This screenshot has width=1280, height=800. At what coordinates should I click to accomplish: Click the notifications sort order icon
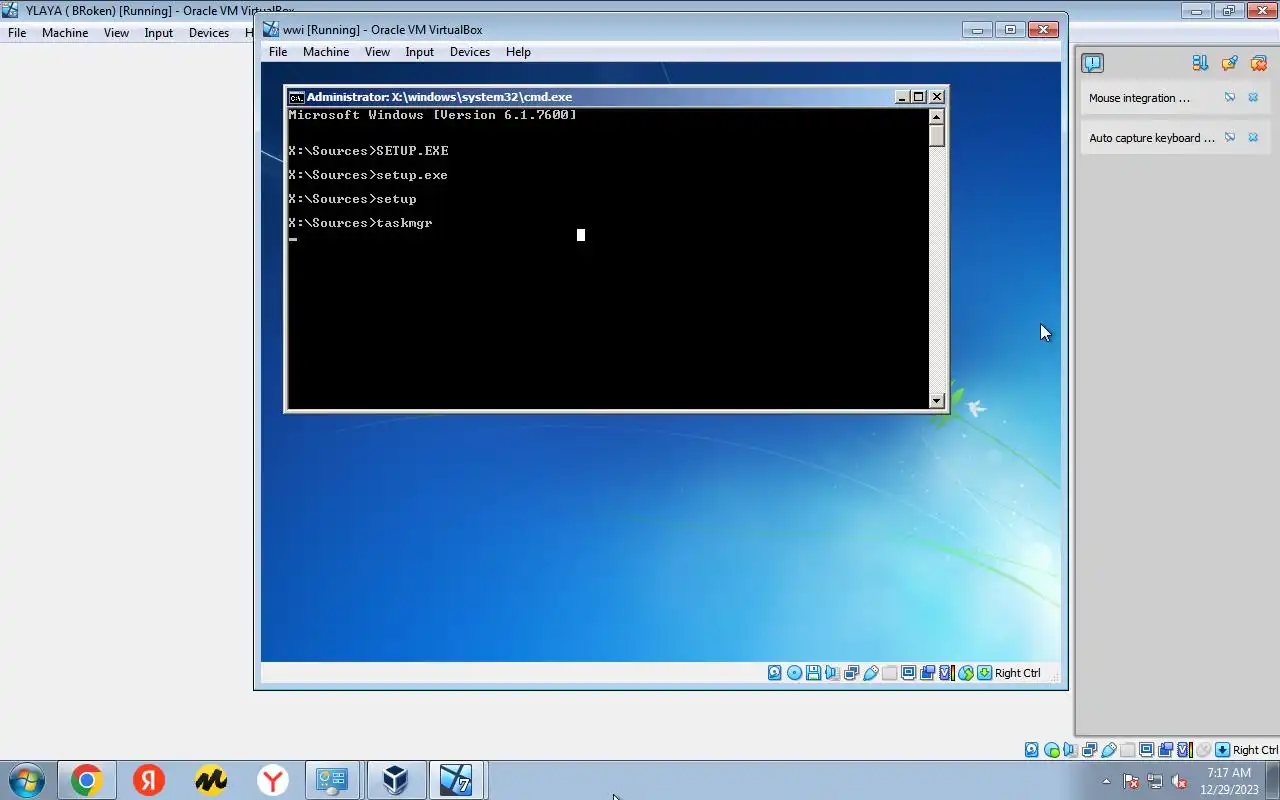(x=1200, y=63)
